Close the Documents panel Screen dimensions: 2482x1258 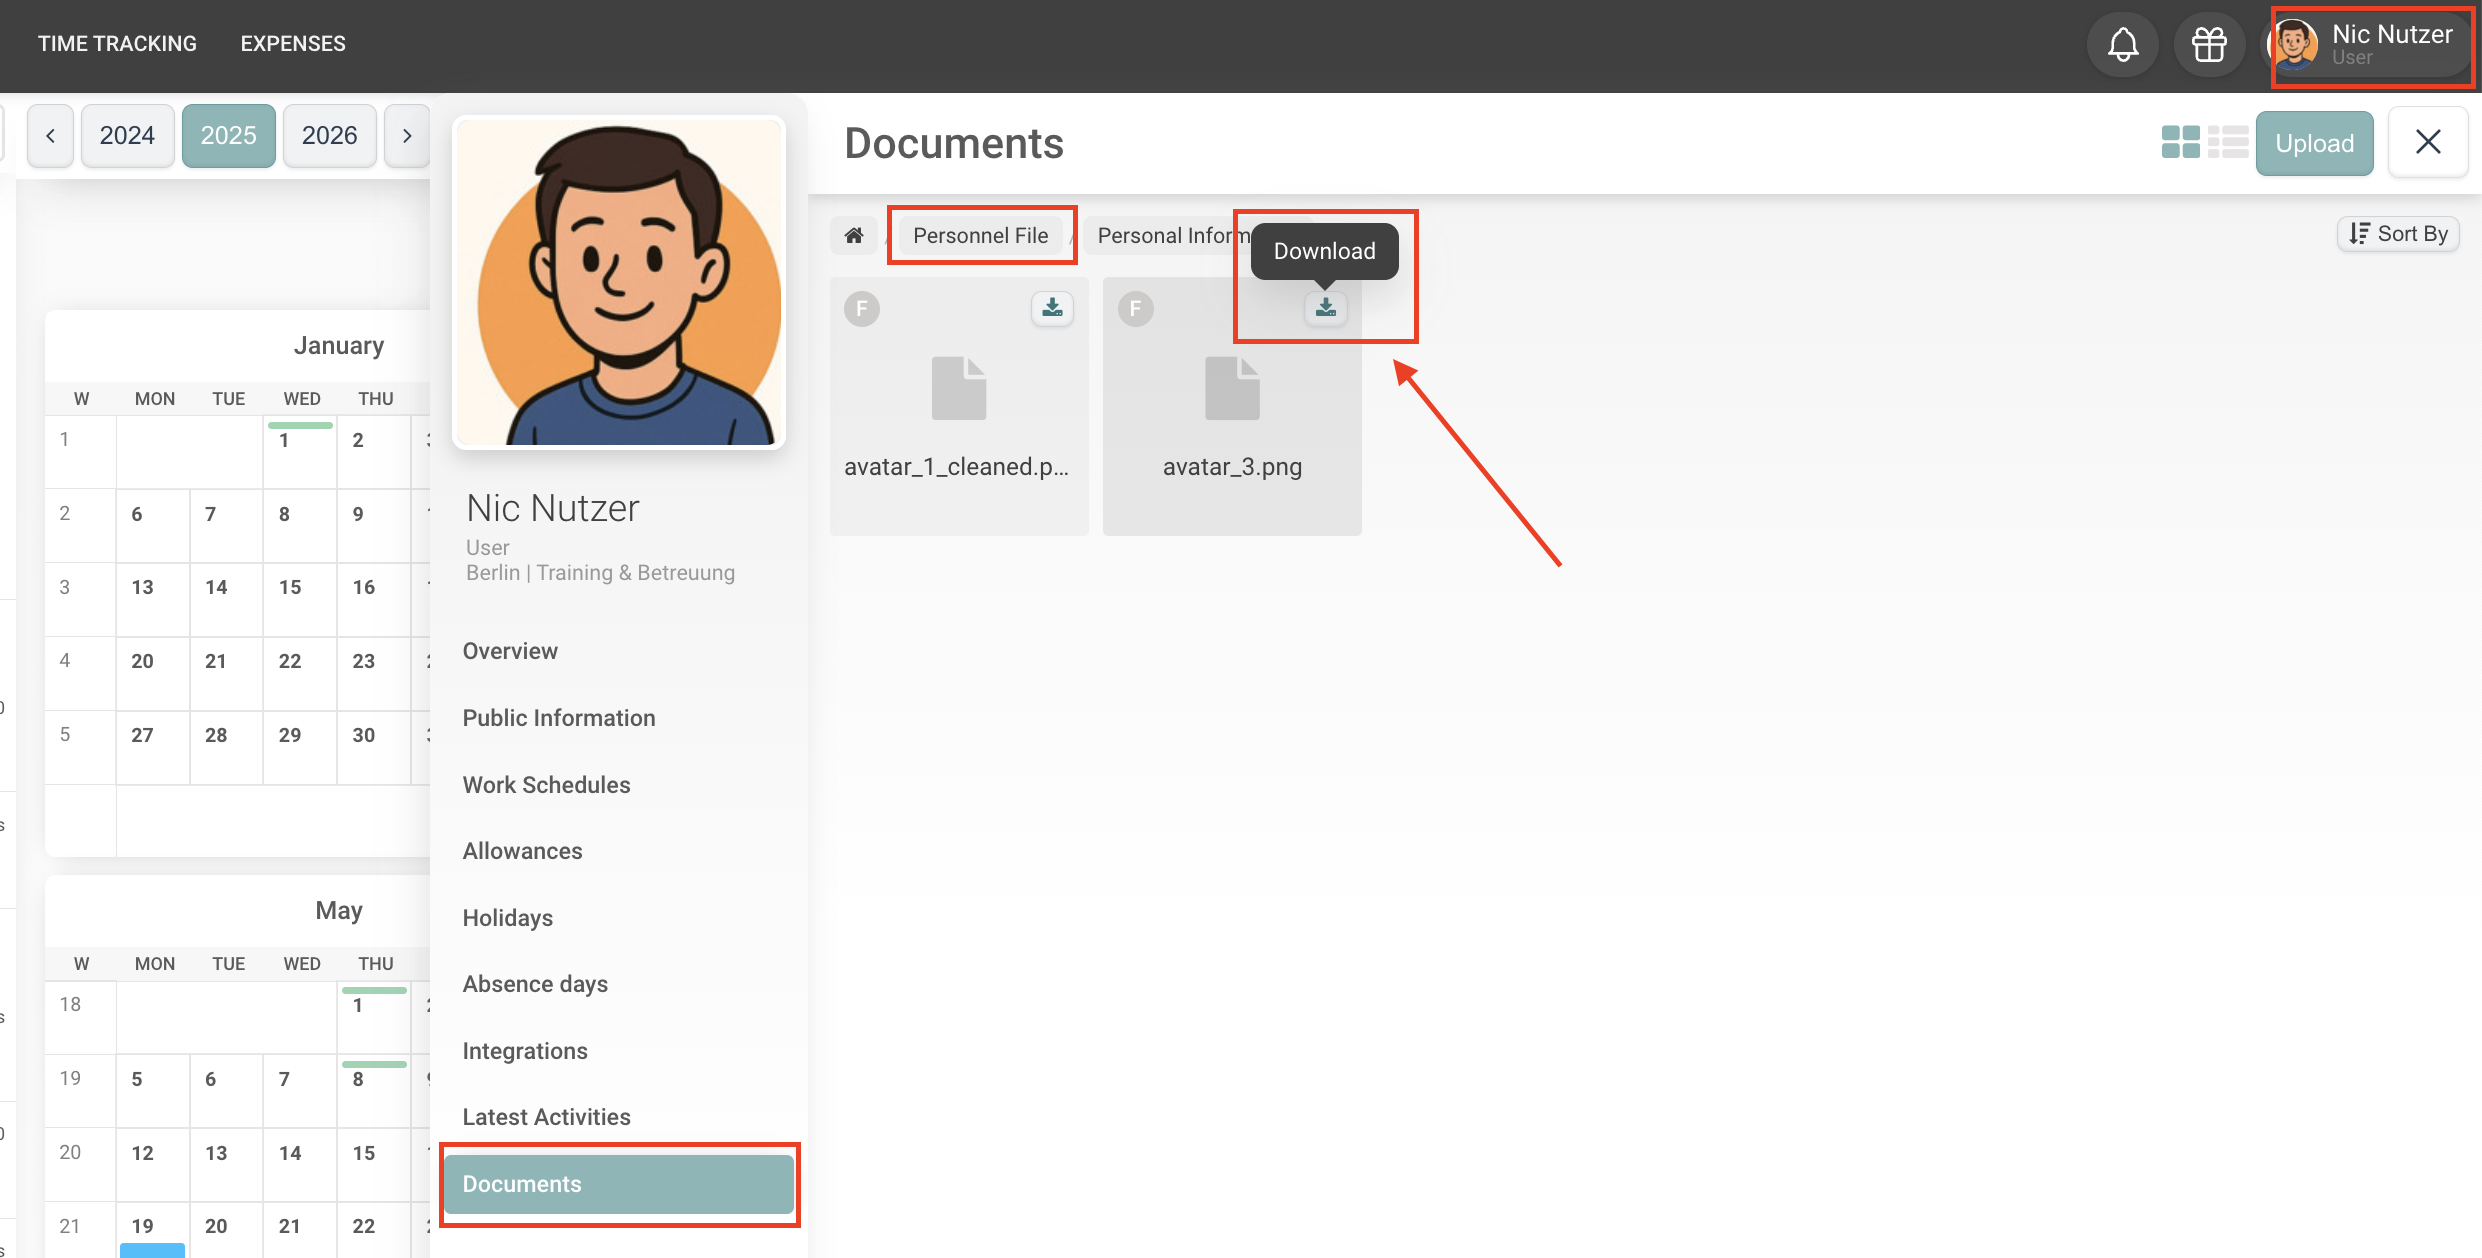[2428, 142]
